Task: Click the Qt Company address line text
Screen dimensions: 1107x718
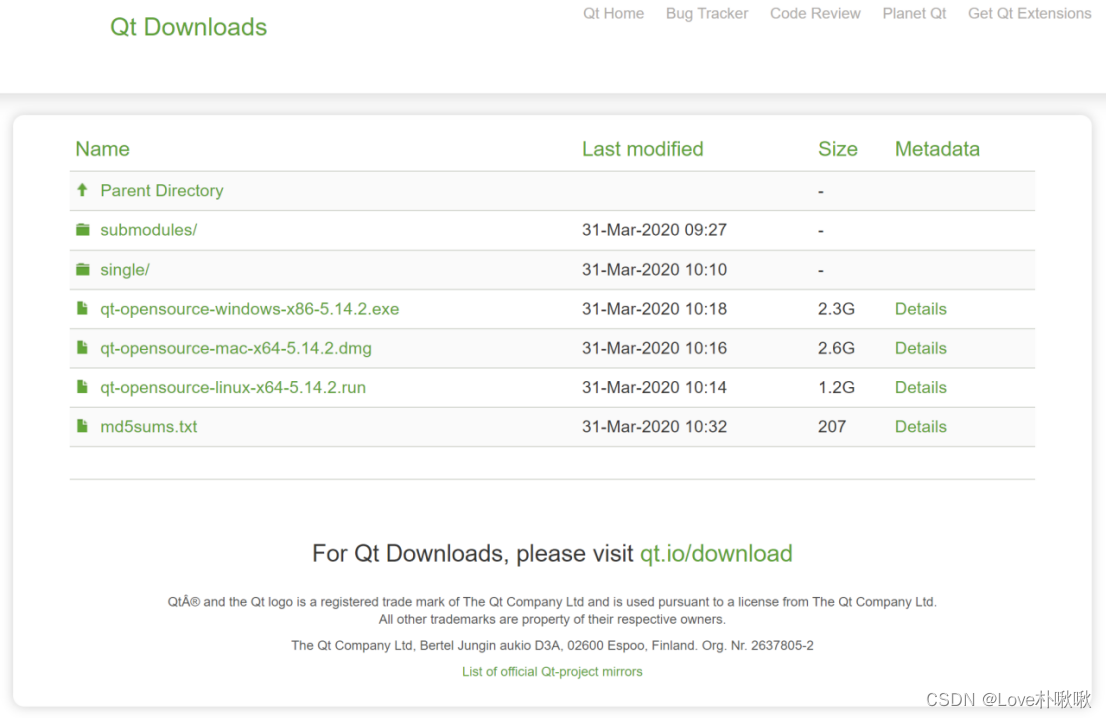Action: (552, 645)
